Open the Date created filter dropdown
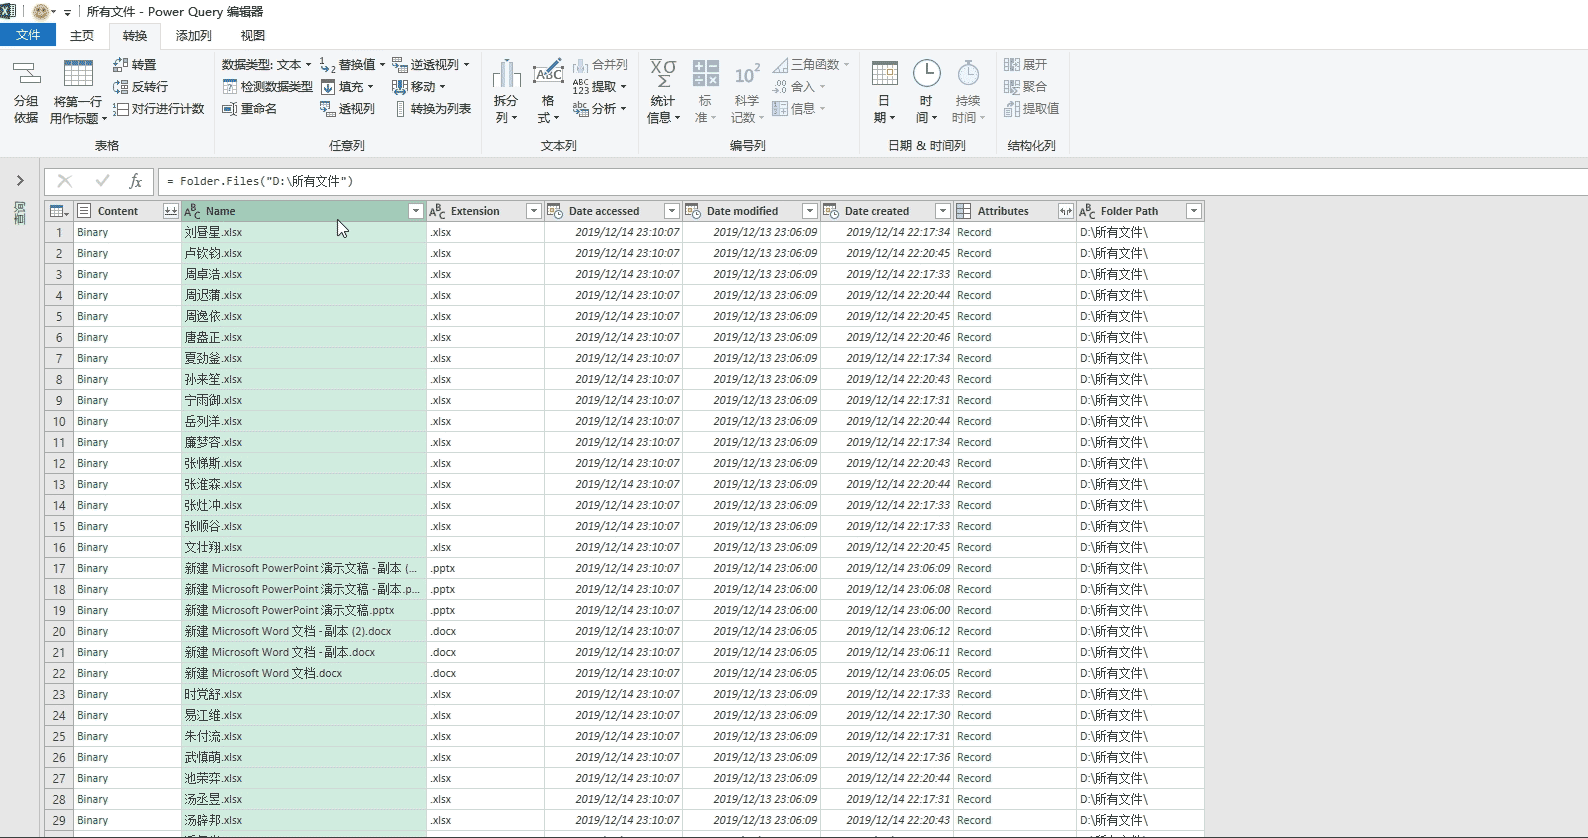 (942, 211)
